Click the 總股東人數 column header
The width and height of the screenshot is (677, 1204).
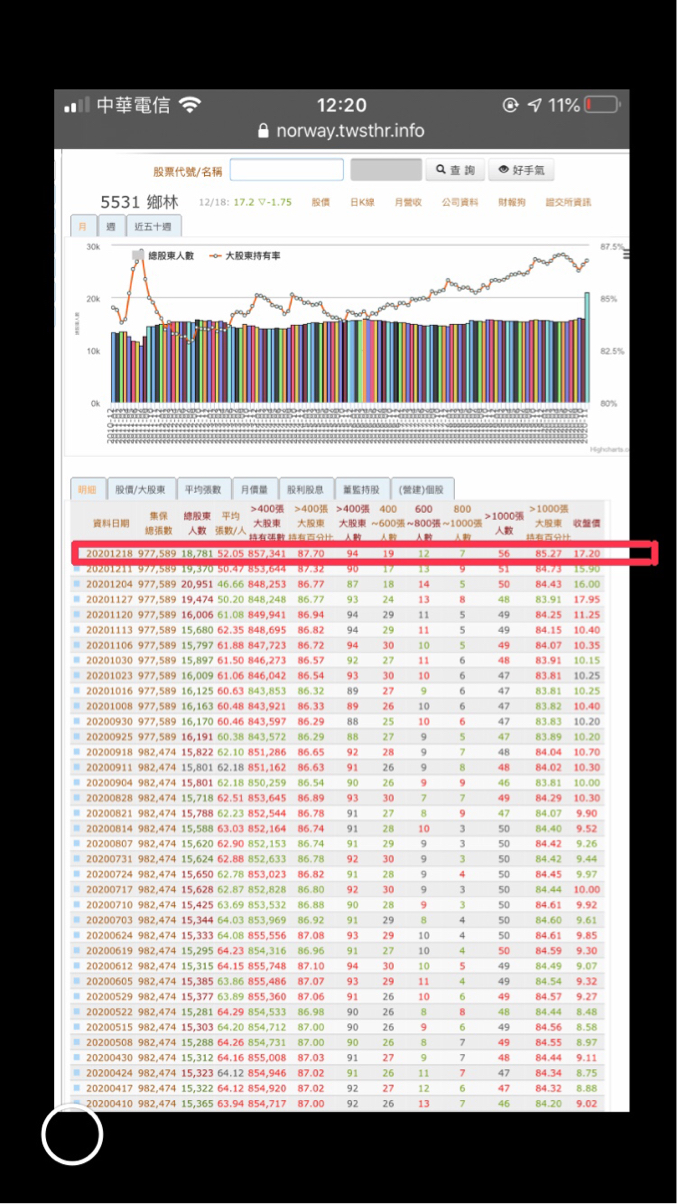click(x=197, y=522)
